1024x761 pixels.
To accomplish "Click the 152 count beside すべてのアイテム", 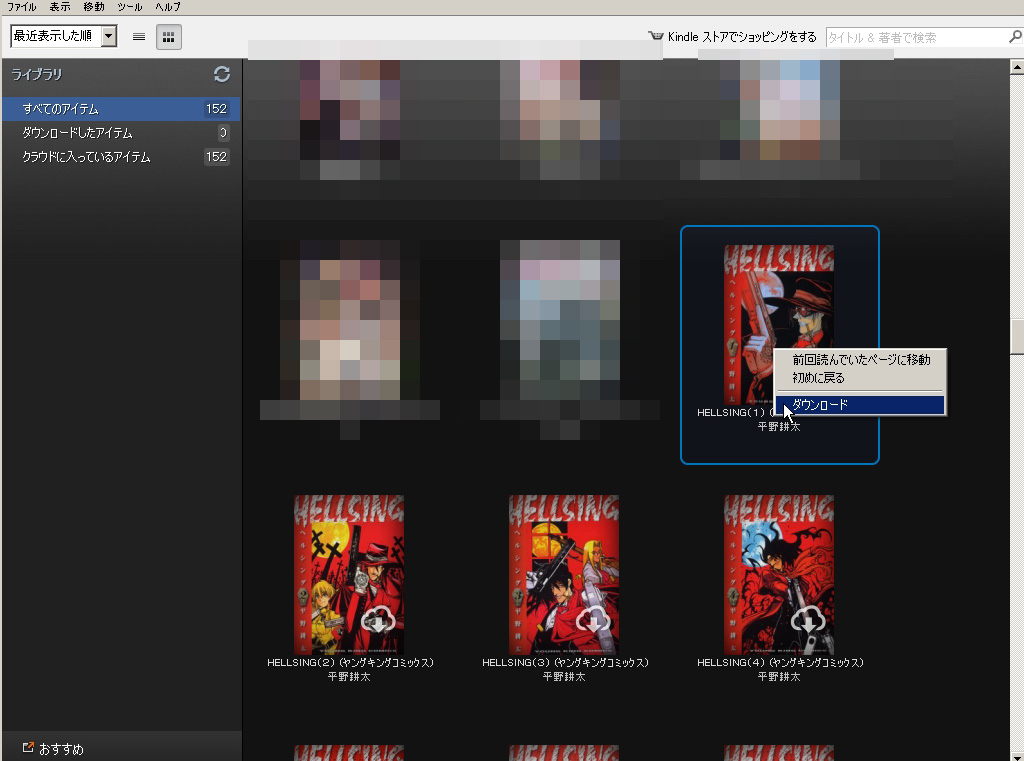I will [x=216, y=109].
